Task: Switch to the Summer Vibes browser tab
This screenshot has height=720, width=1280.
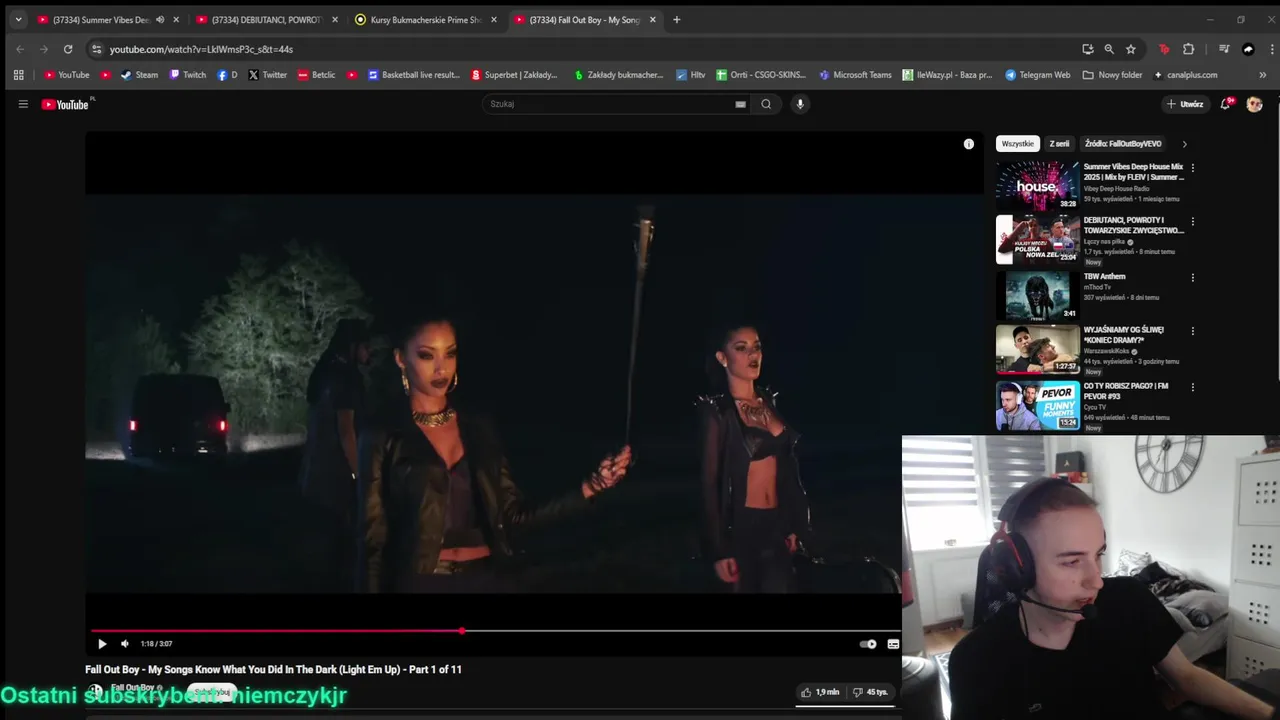Action: coord(108,20)
